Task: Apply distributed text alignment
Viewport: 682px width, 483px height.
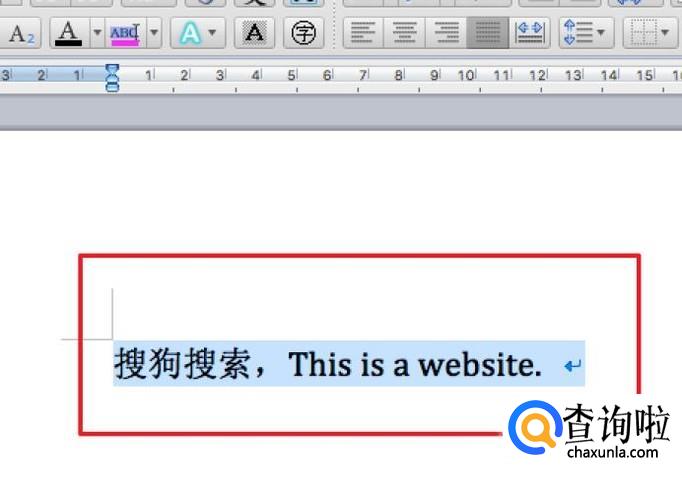Action: point(529,34)
